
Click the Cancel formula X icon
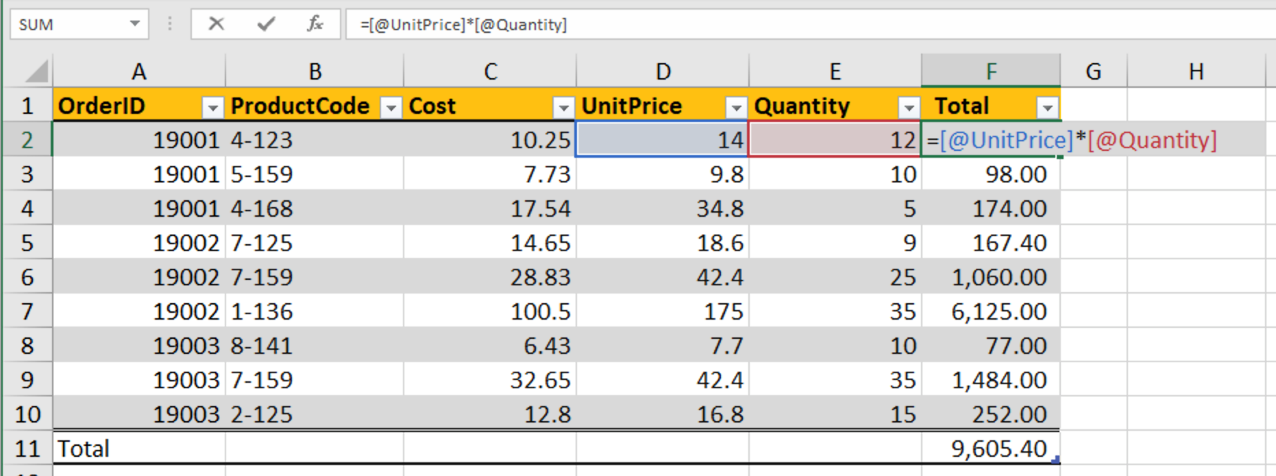click(216, 24)
